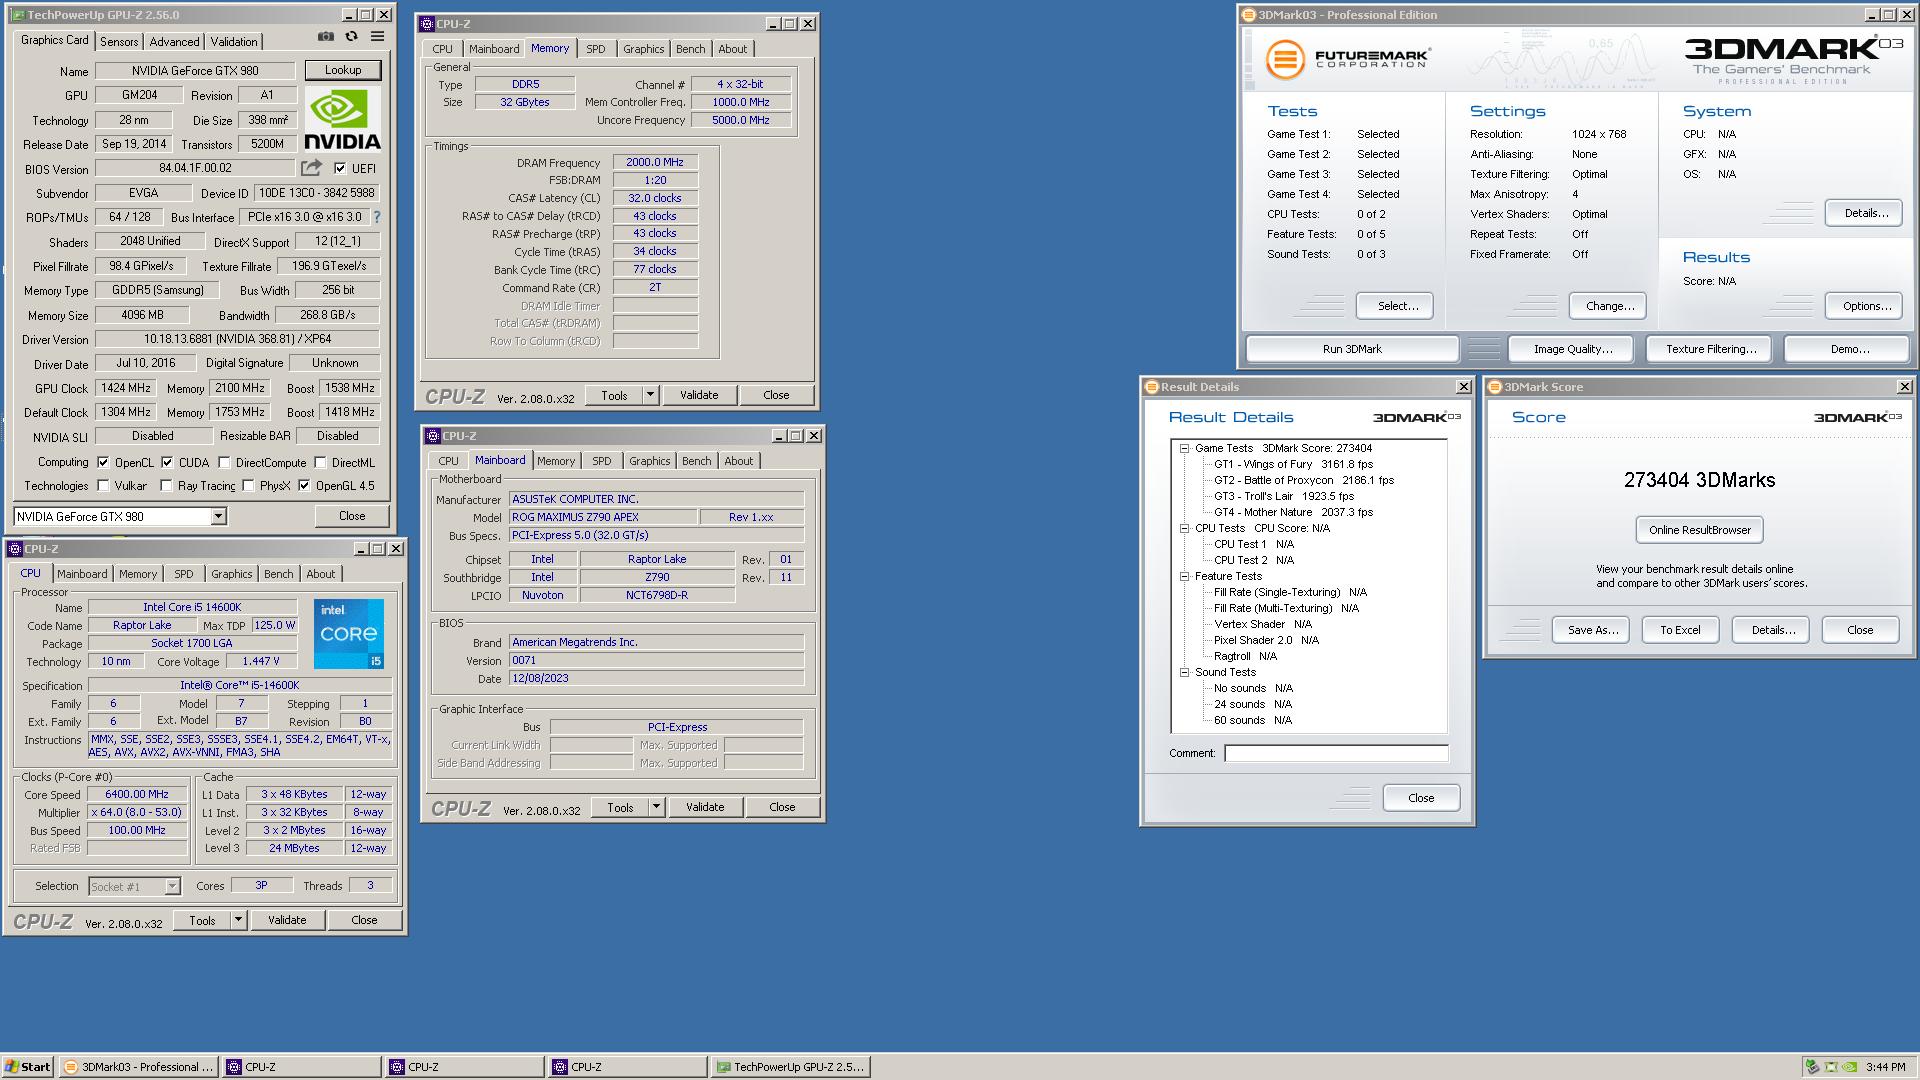Toggle the PhysX checkbox
Viewport: 1920px width, 1080px height.
(x=248, y=486)
